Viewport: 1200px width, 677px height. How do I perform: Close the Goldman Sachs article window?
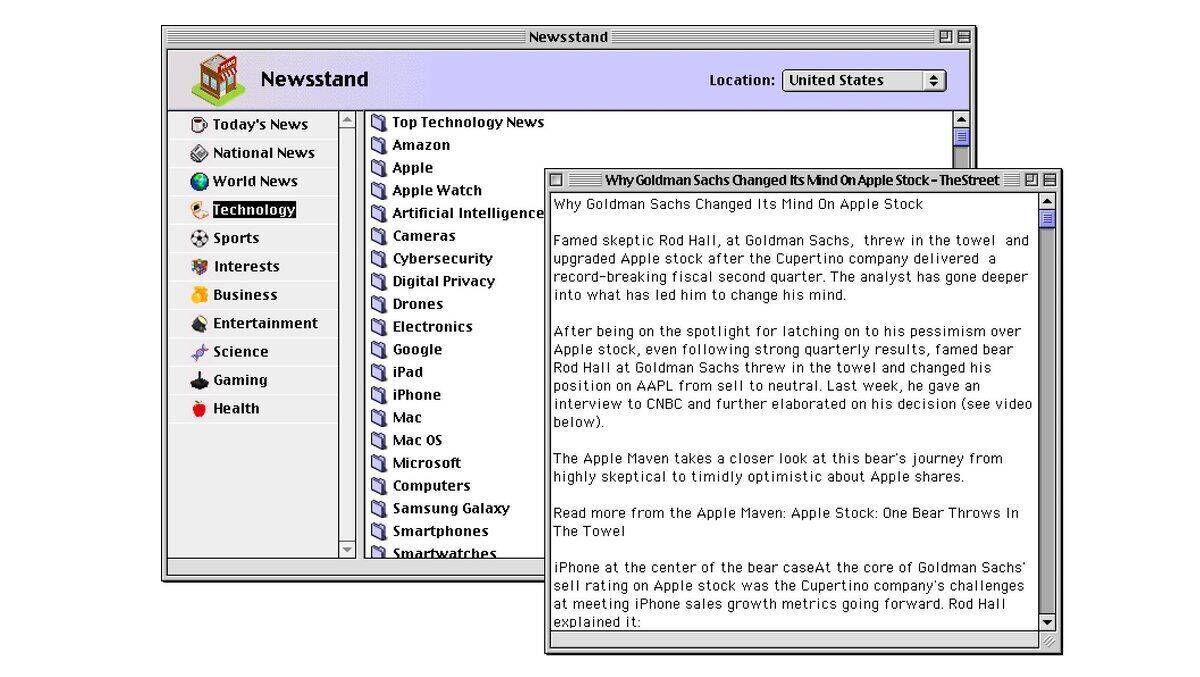point(557,180)
